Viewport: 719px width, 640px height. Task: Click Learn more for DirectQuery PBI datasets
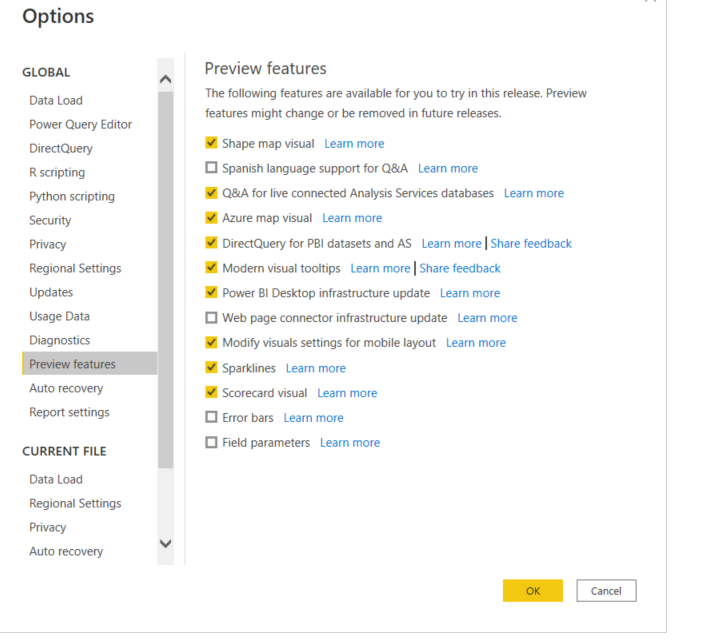pyautogui.click(x=452, y=243)
